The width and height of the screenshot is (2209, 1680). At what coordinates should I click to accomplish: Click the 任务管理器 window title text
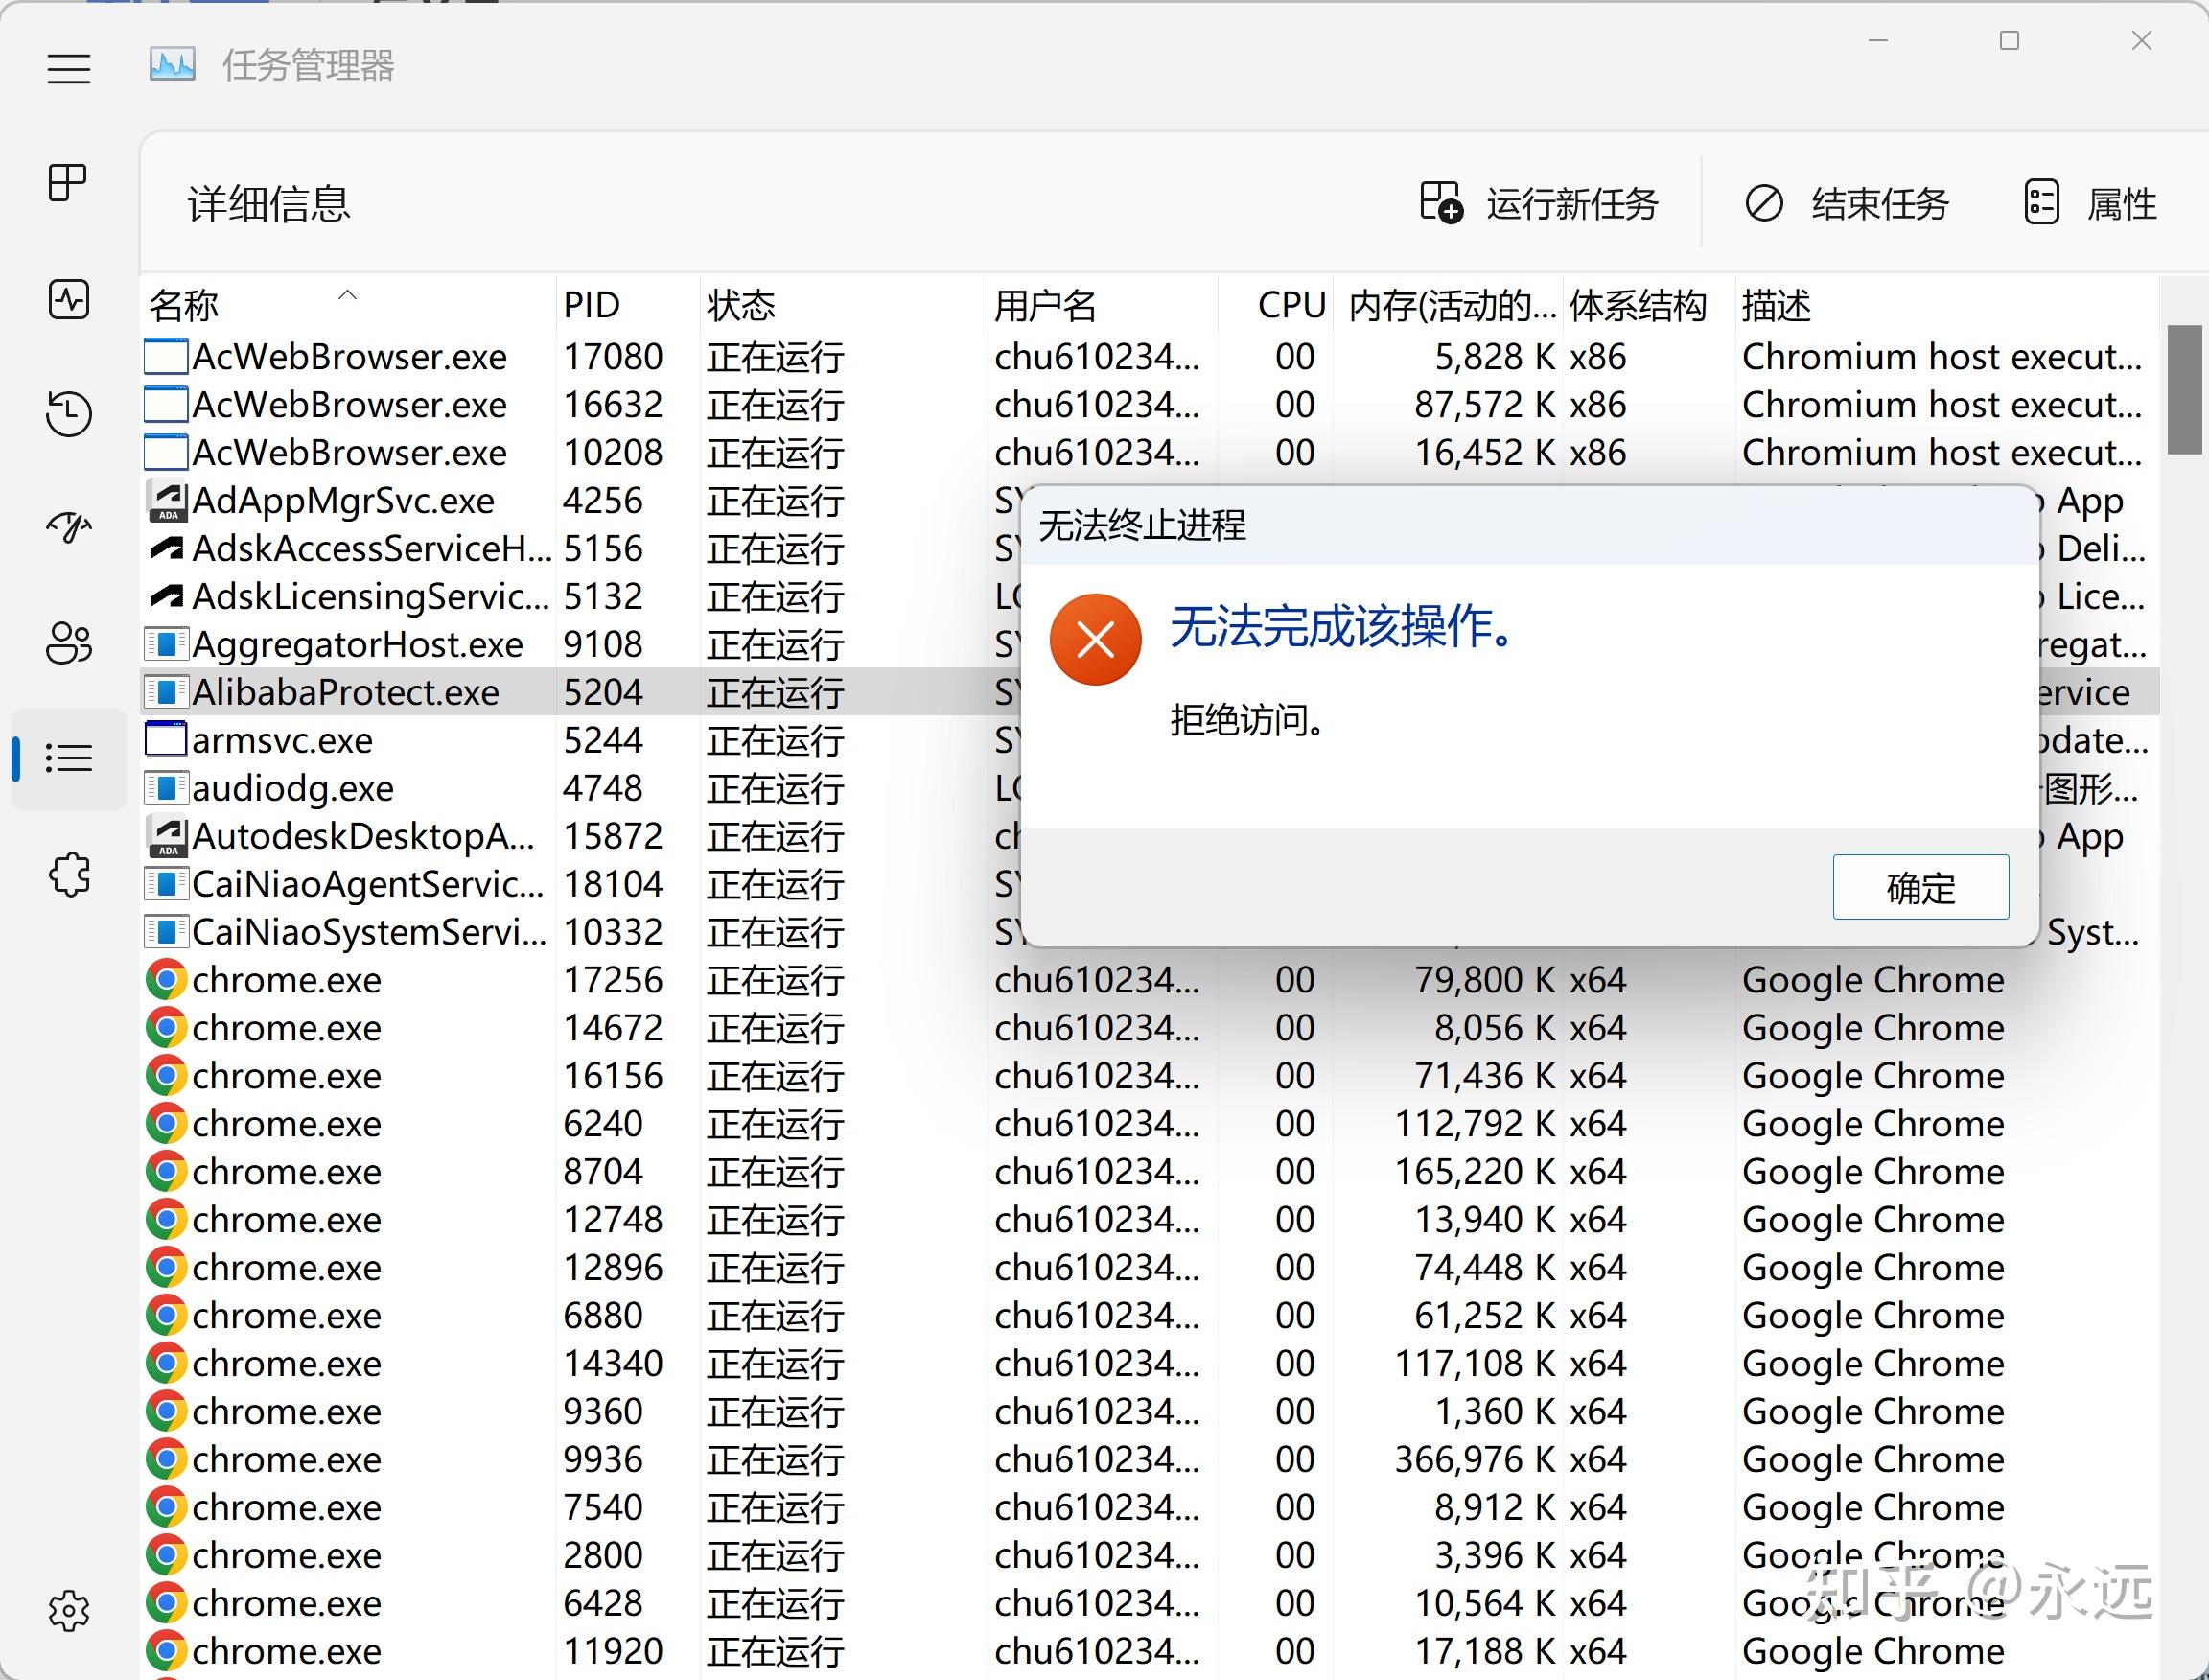[308, 66]
